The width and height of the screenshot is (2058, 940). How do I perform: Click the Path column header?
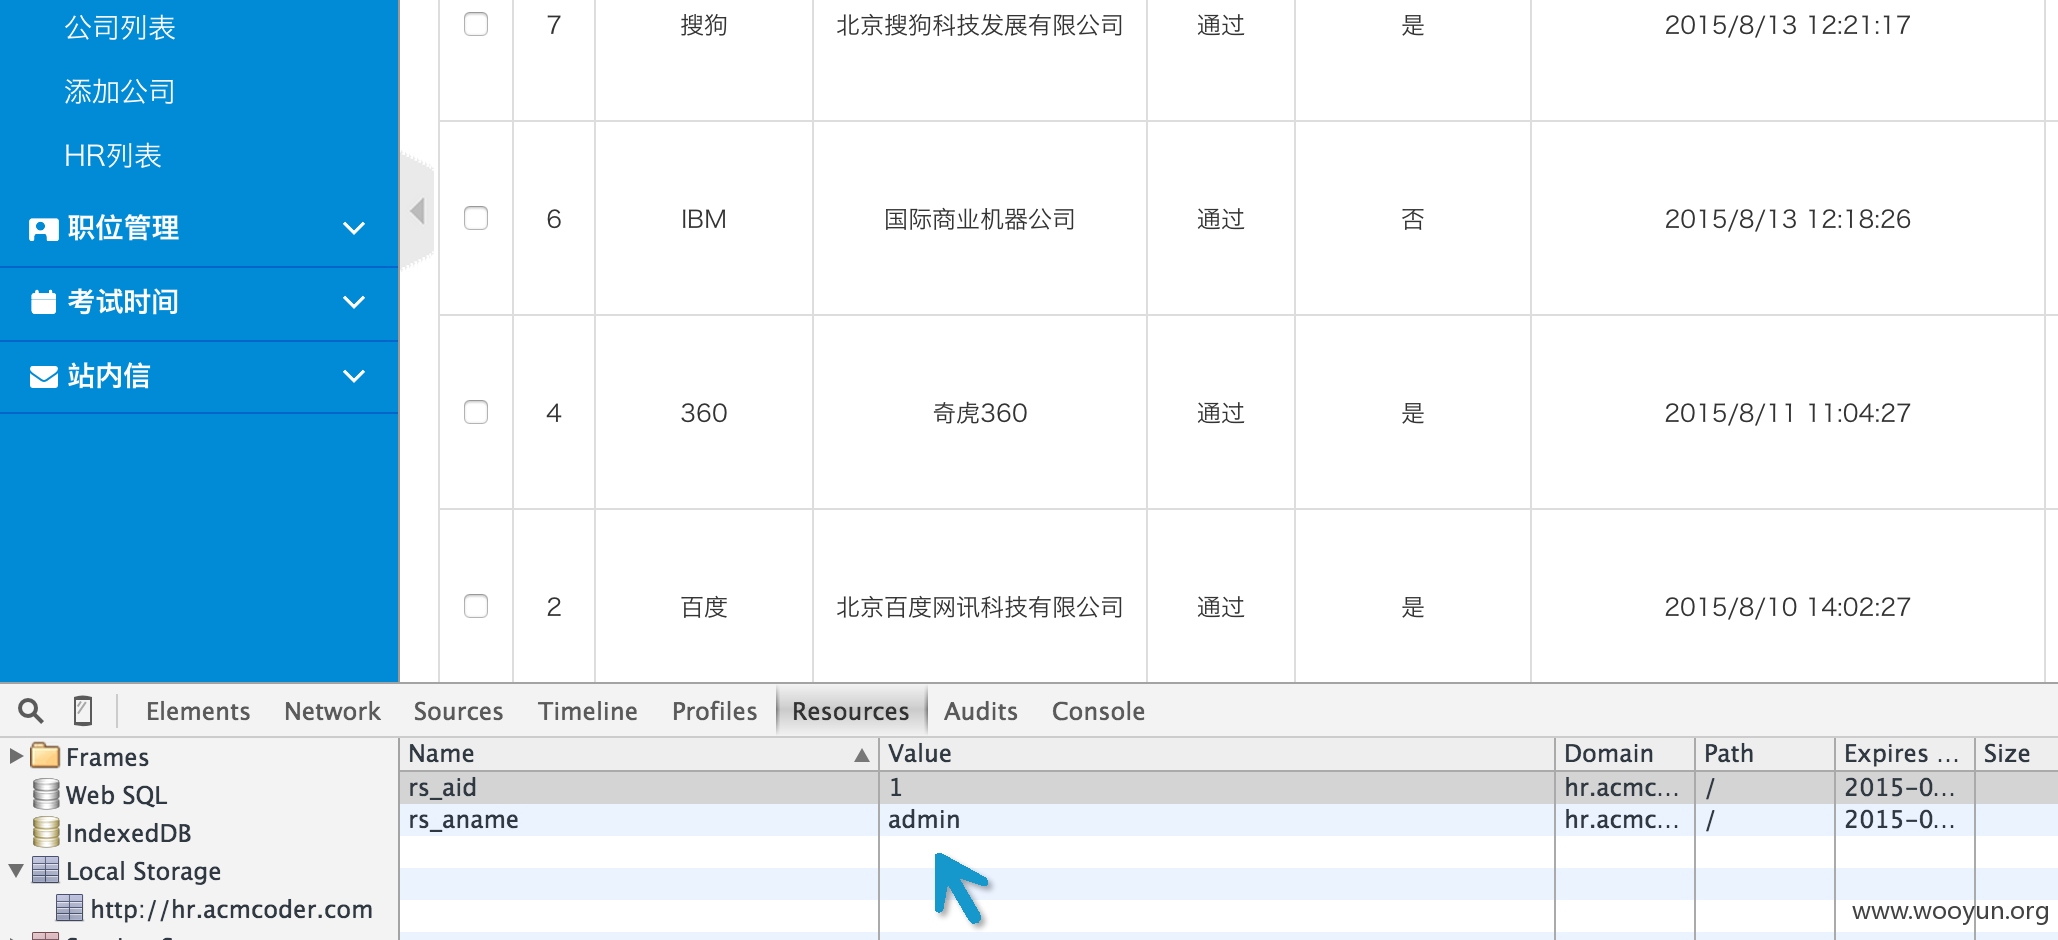point(1765,754)
